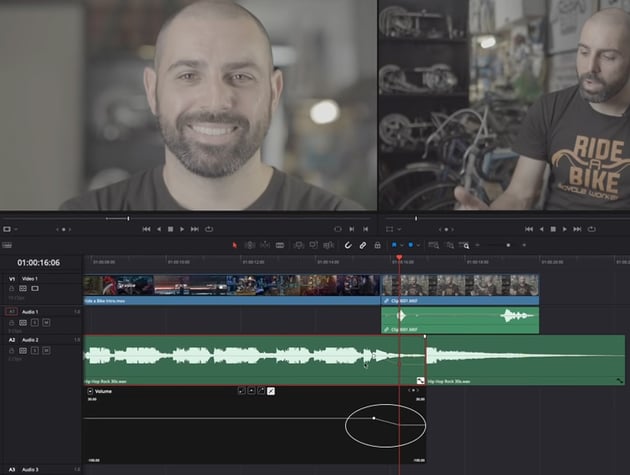The height and width of the screenshot is (475, 630).
Task: Toggle the chain link Linked Selection icon
Action: [x=362, y=245]
